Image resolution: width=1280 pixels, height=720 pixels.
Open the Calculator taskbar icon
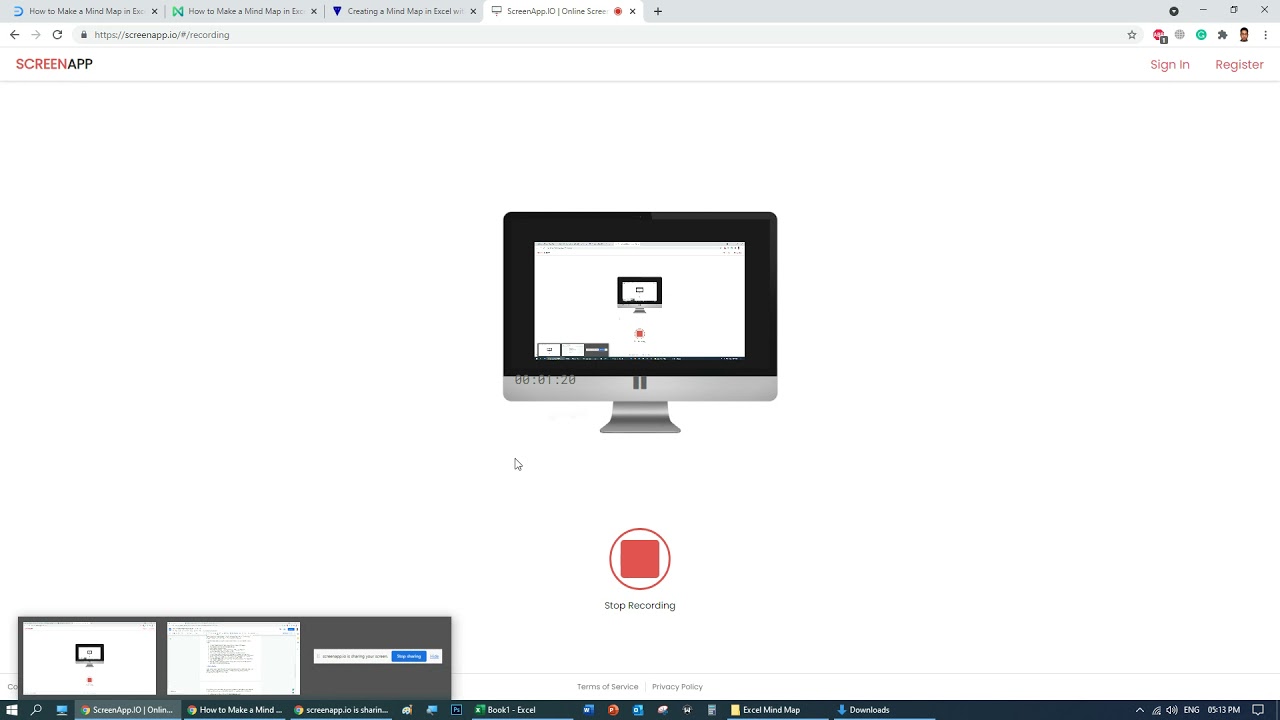point(712,710)
